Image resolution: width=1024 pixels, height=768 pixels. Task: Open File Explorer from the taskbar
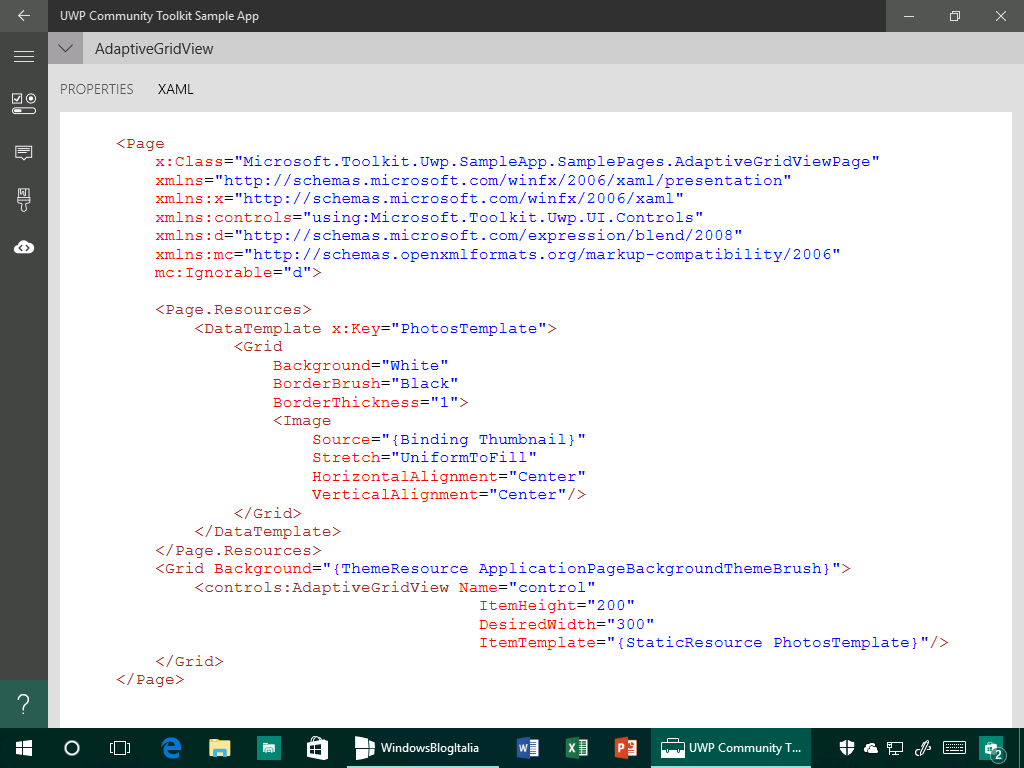(x=219, y=748)
